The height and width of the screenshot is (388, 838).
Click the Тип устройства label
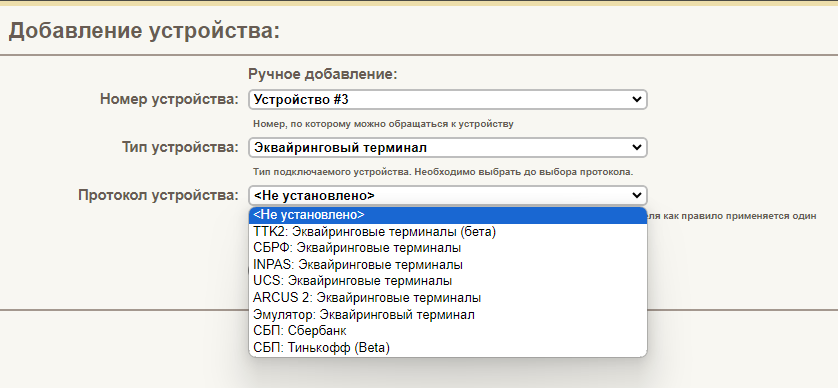point(180,148)
